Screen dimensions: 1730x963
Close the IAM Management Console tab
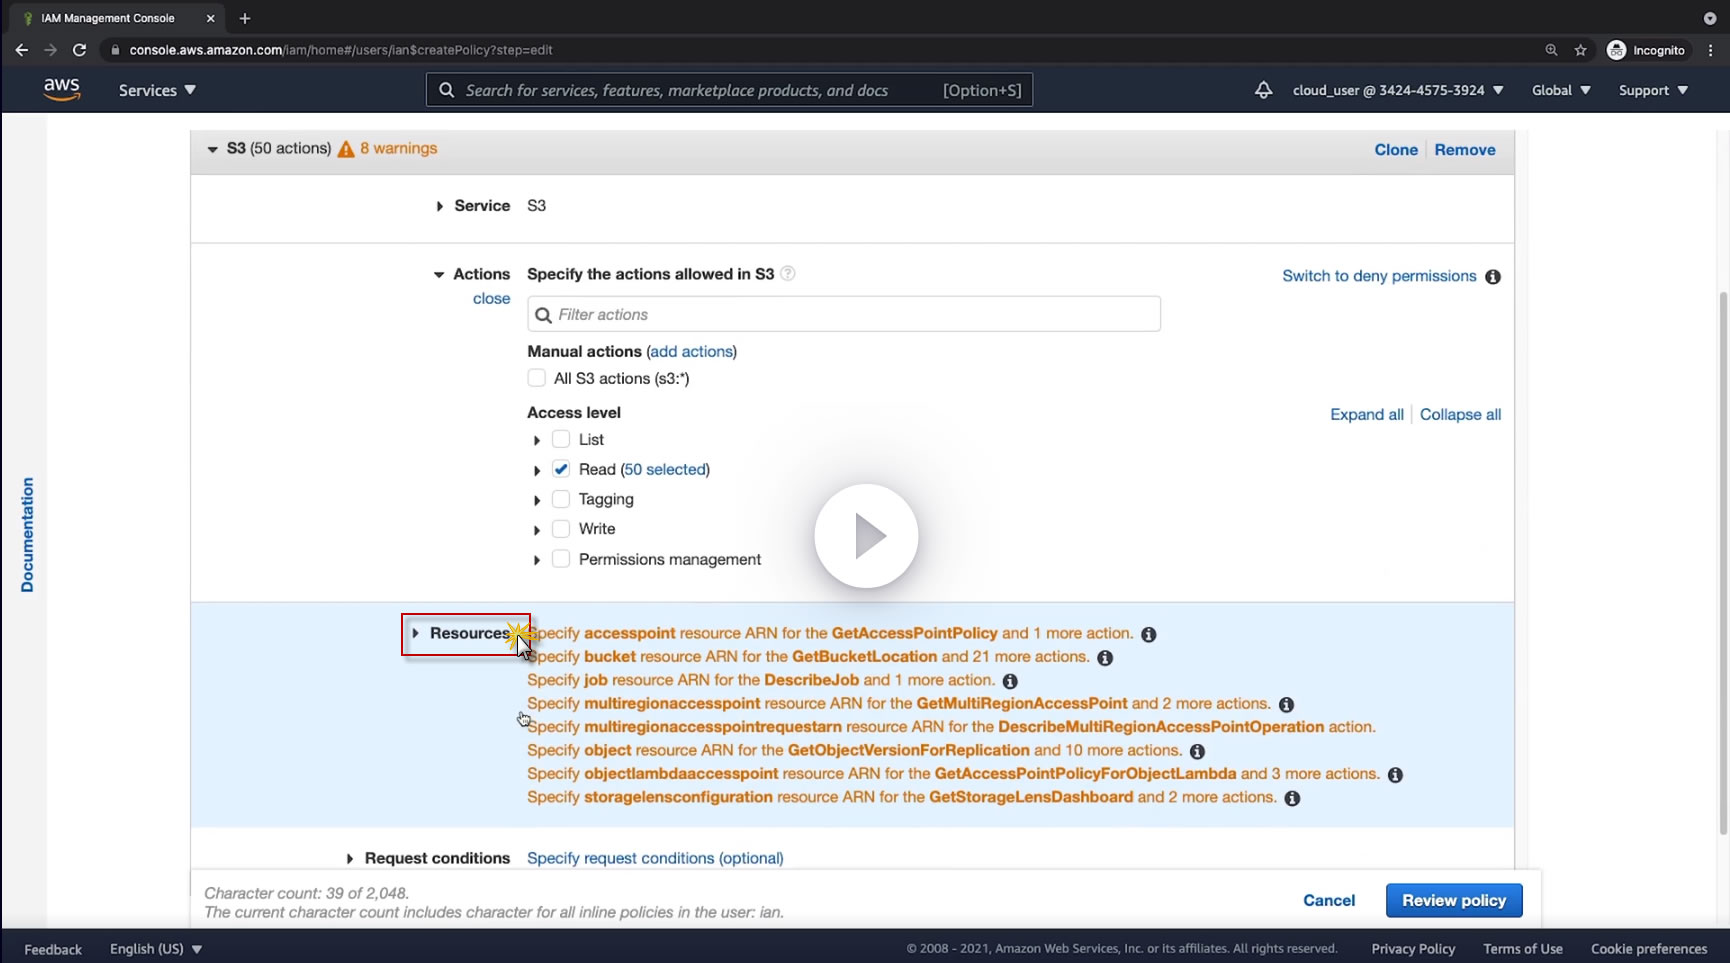[x=210, y=18]
